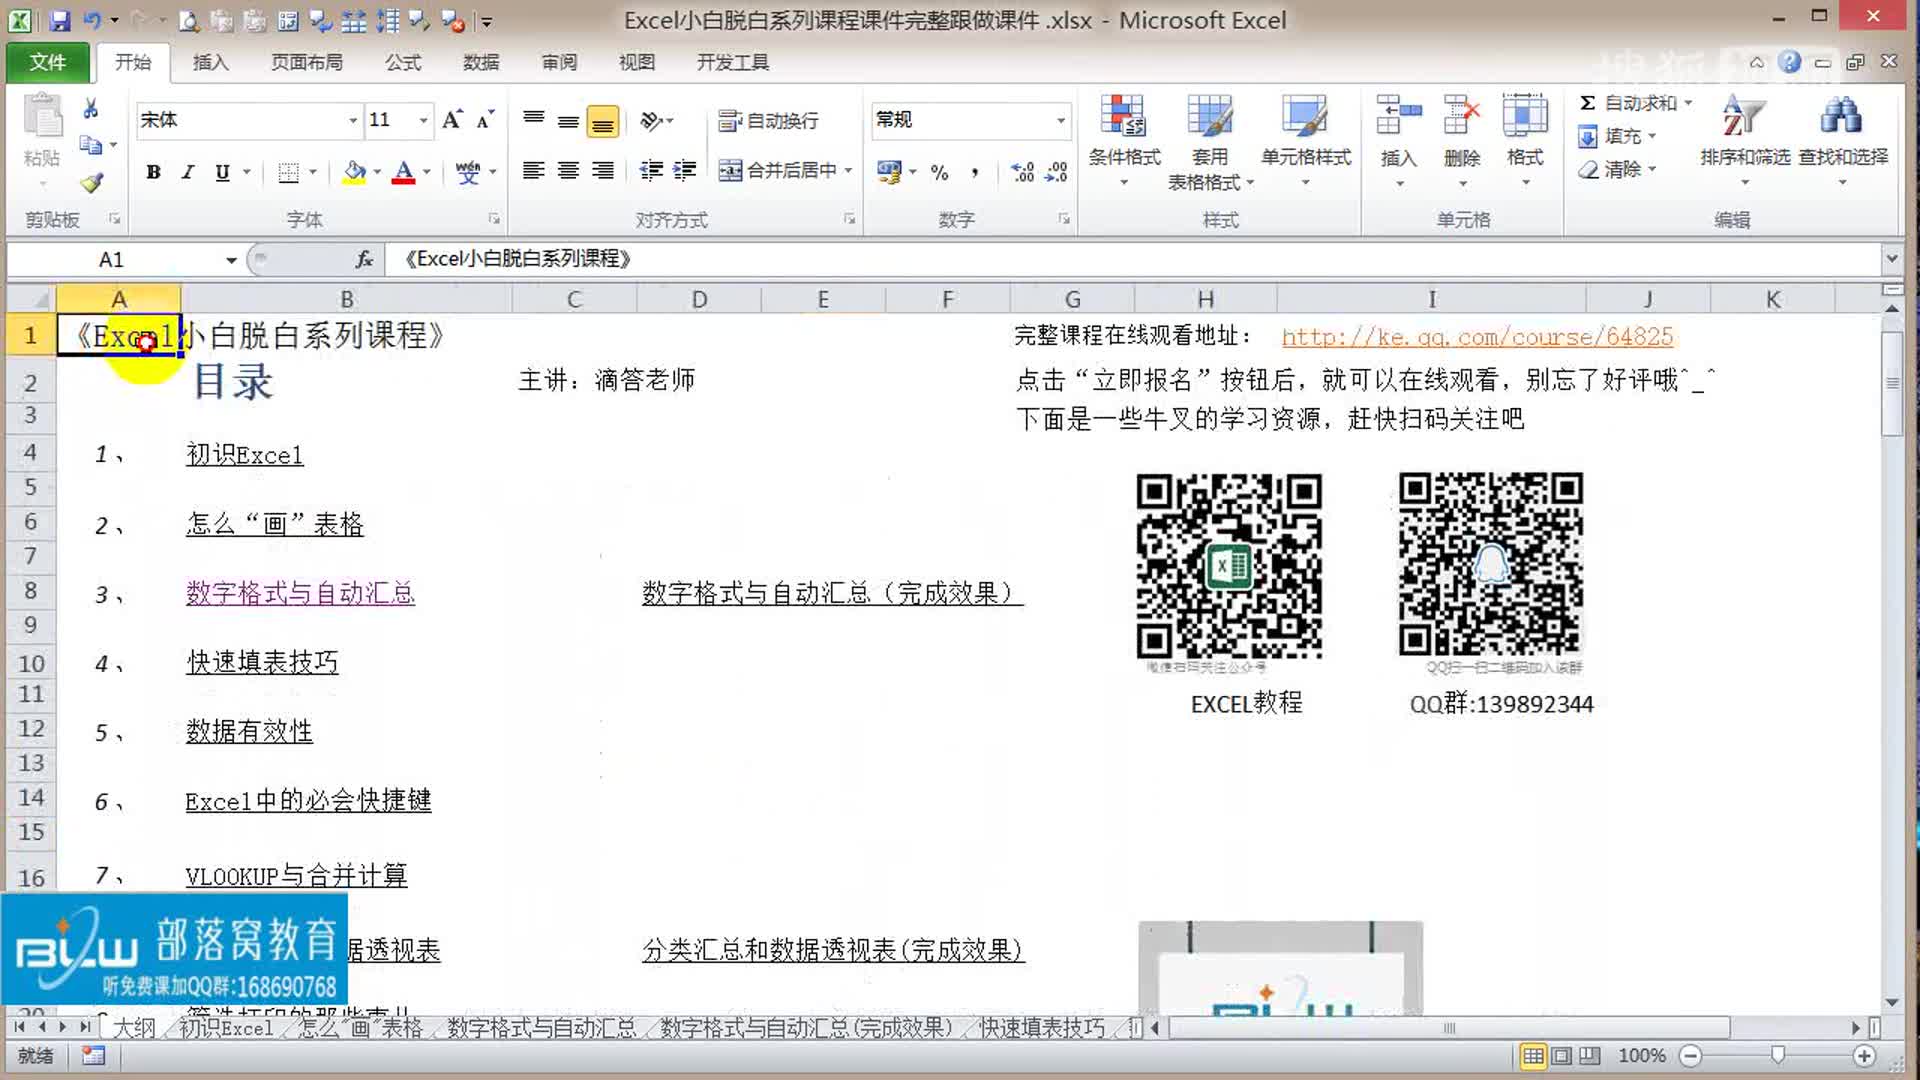Click the Delete cells (删除) icon
Image resolution: width=1920 pixels, height=1080 pixels.
(x=1461, y=116)
